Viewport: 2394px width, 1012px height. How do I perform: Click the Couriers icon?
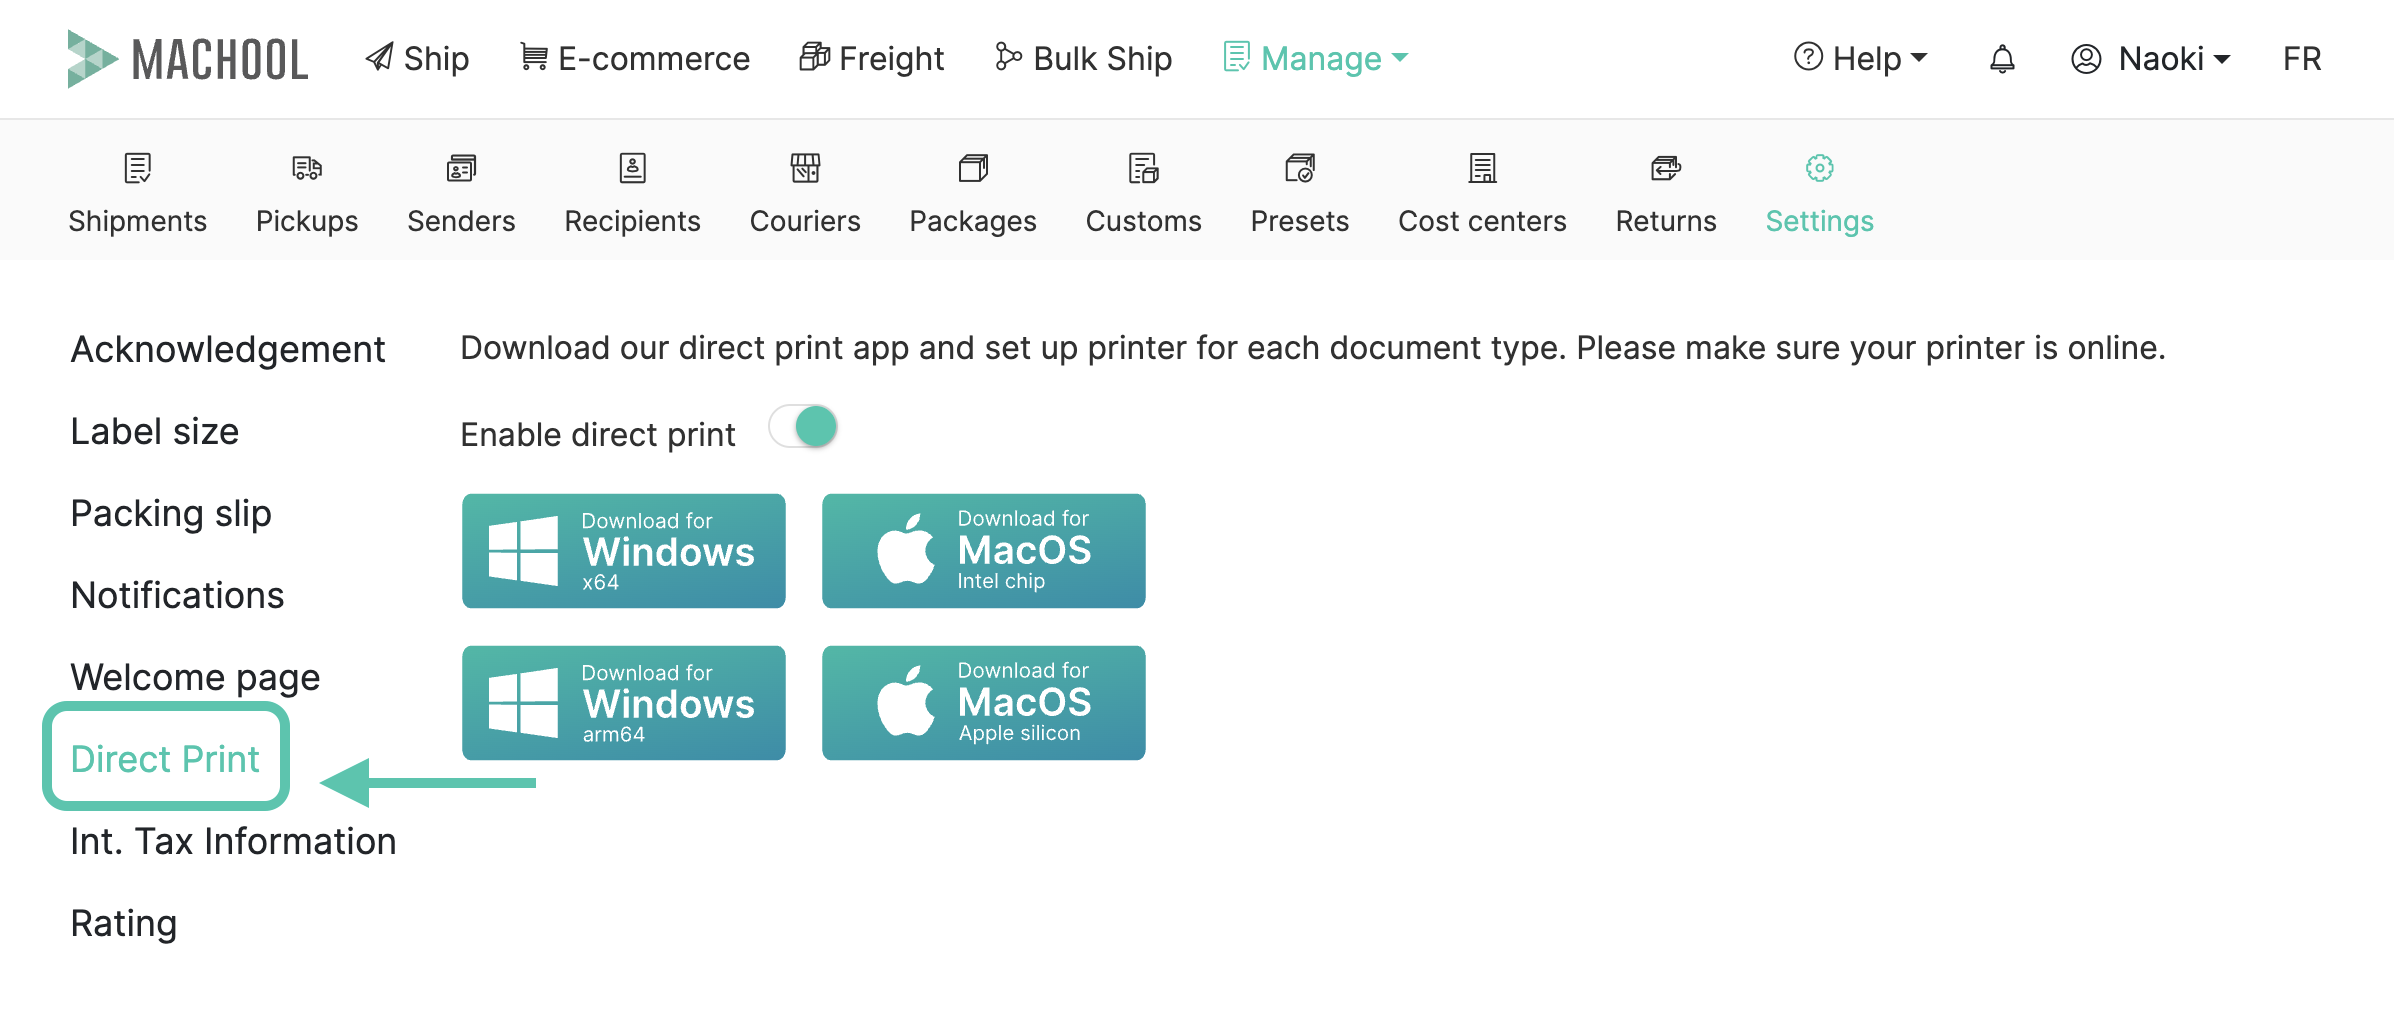805,168
